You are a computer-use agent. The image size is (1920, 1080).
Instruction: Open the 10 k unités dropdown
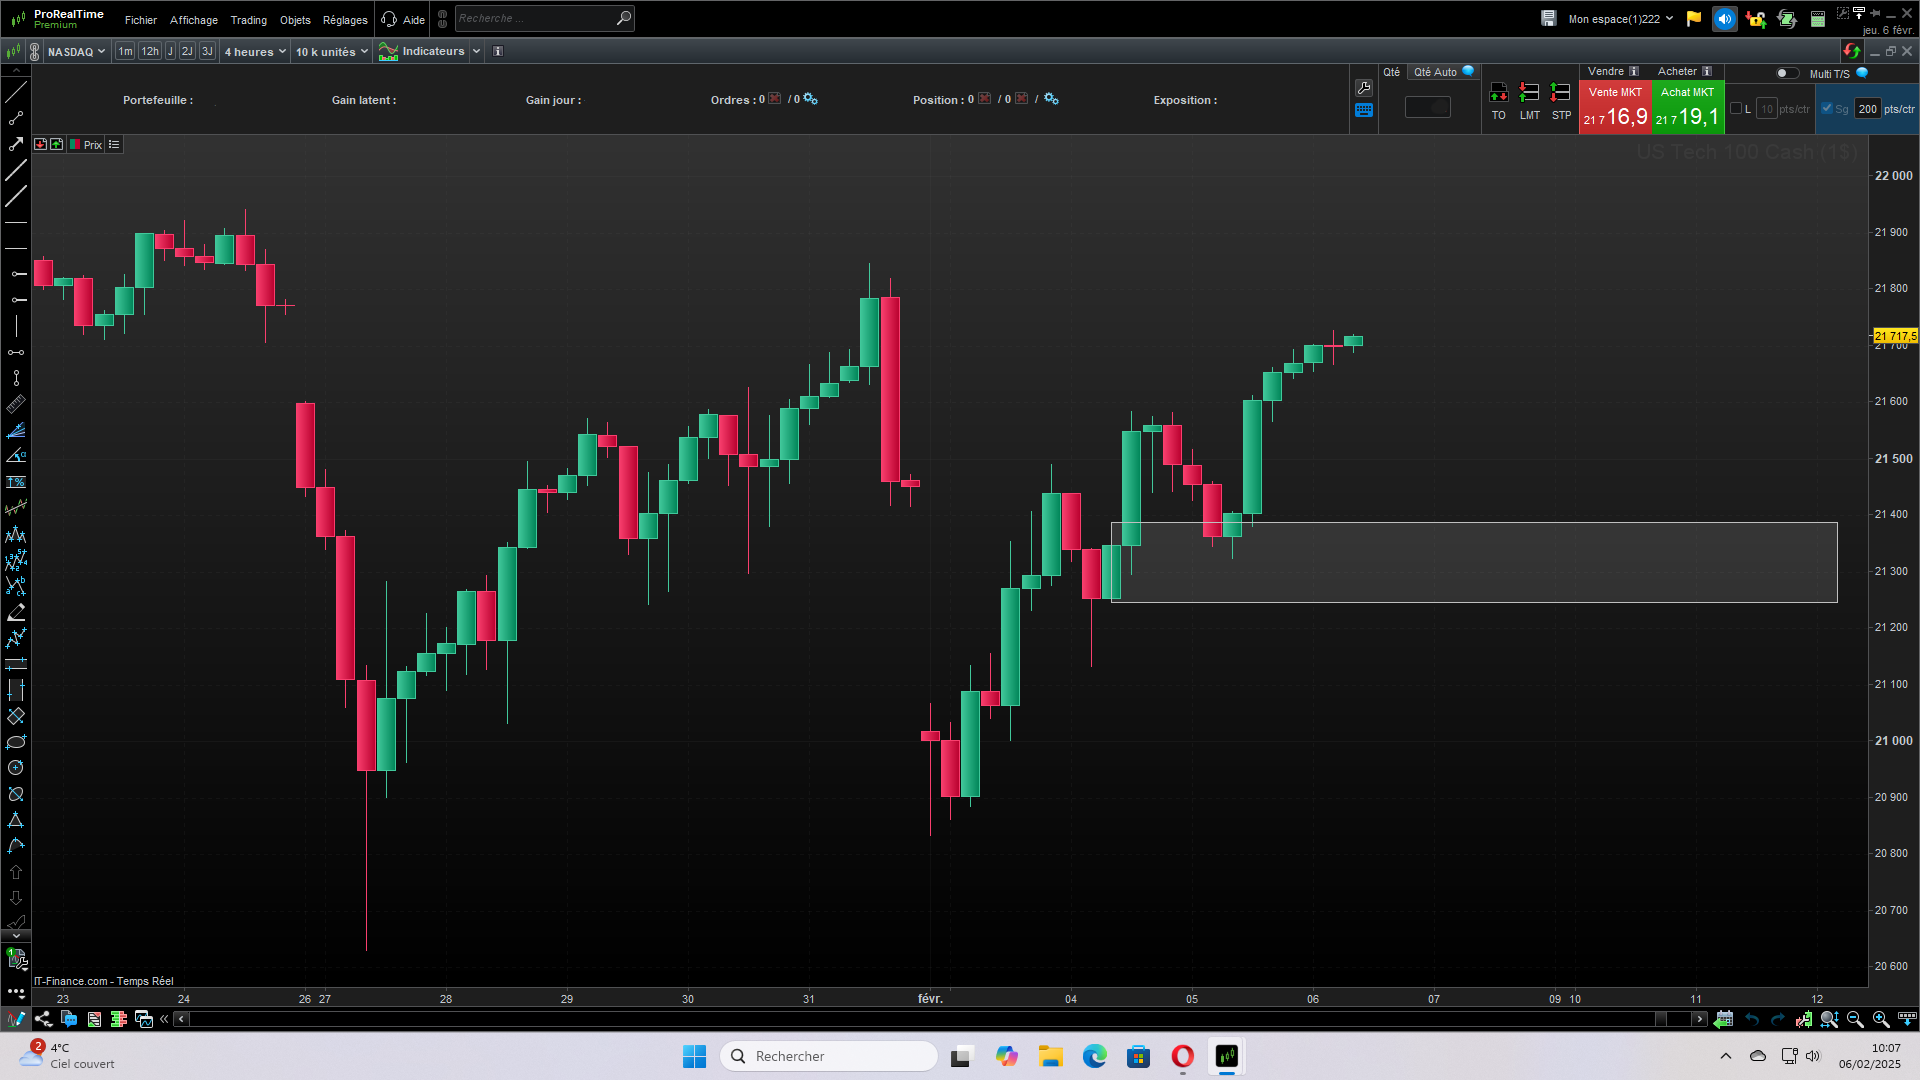[x=332, y=51]
